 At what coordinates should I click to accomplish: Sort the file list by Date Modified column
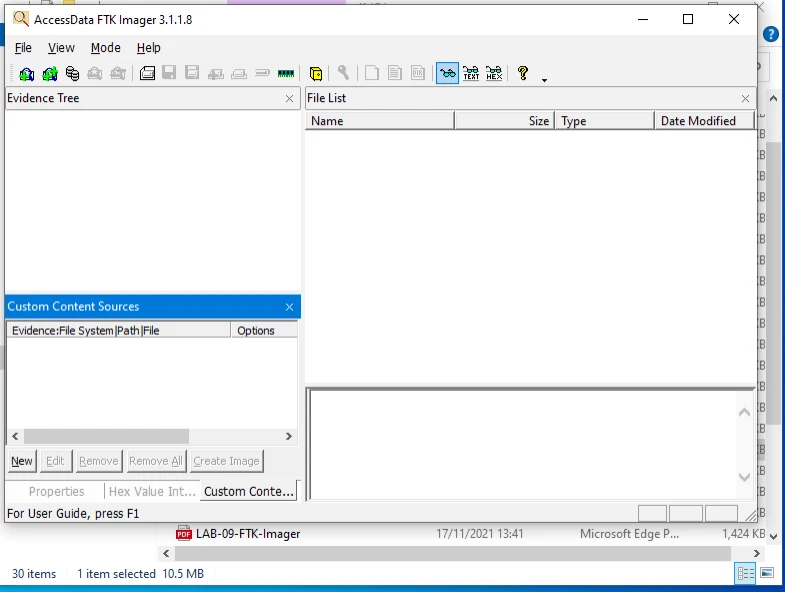point(698,121)
